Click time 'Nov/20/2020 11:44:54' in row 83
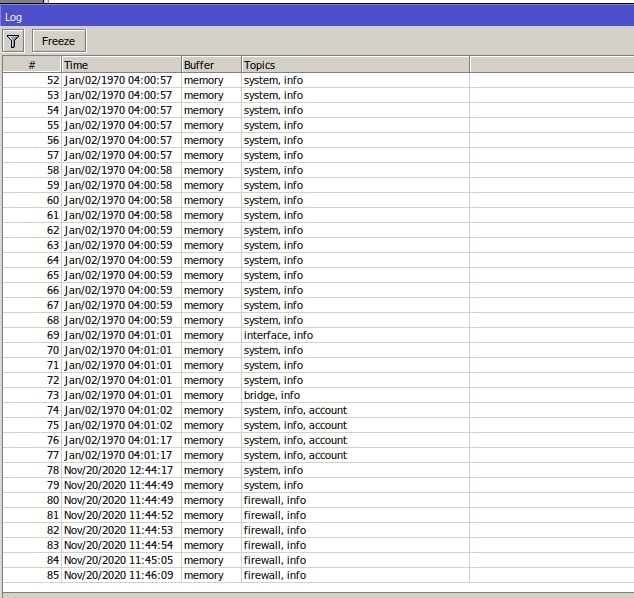Image resolution: width=634 pixels, height=598 pixels. 118,545
